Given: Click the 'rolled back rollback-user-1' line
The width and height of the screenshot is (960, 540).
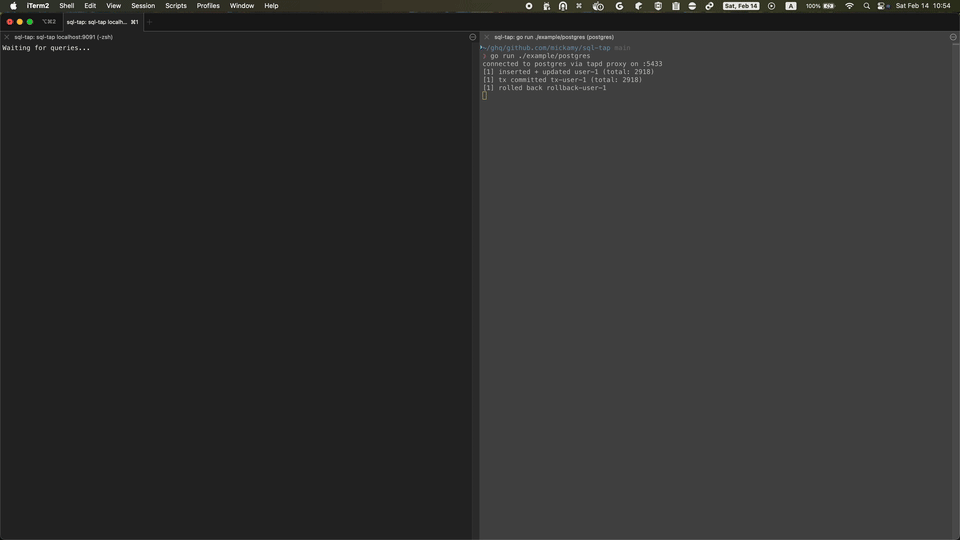Looking at the screenshot, I should click(x=544, y=88).
